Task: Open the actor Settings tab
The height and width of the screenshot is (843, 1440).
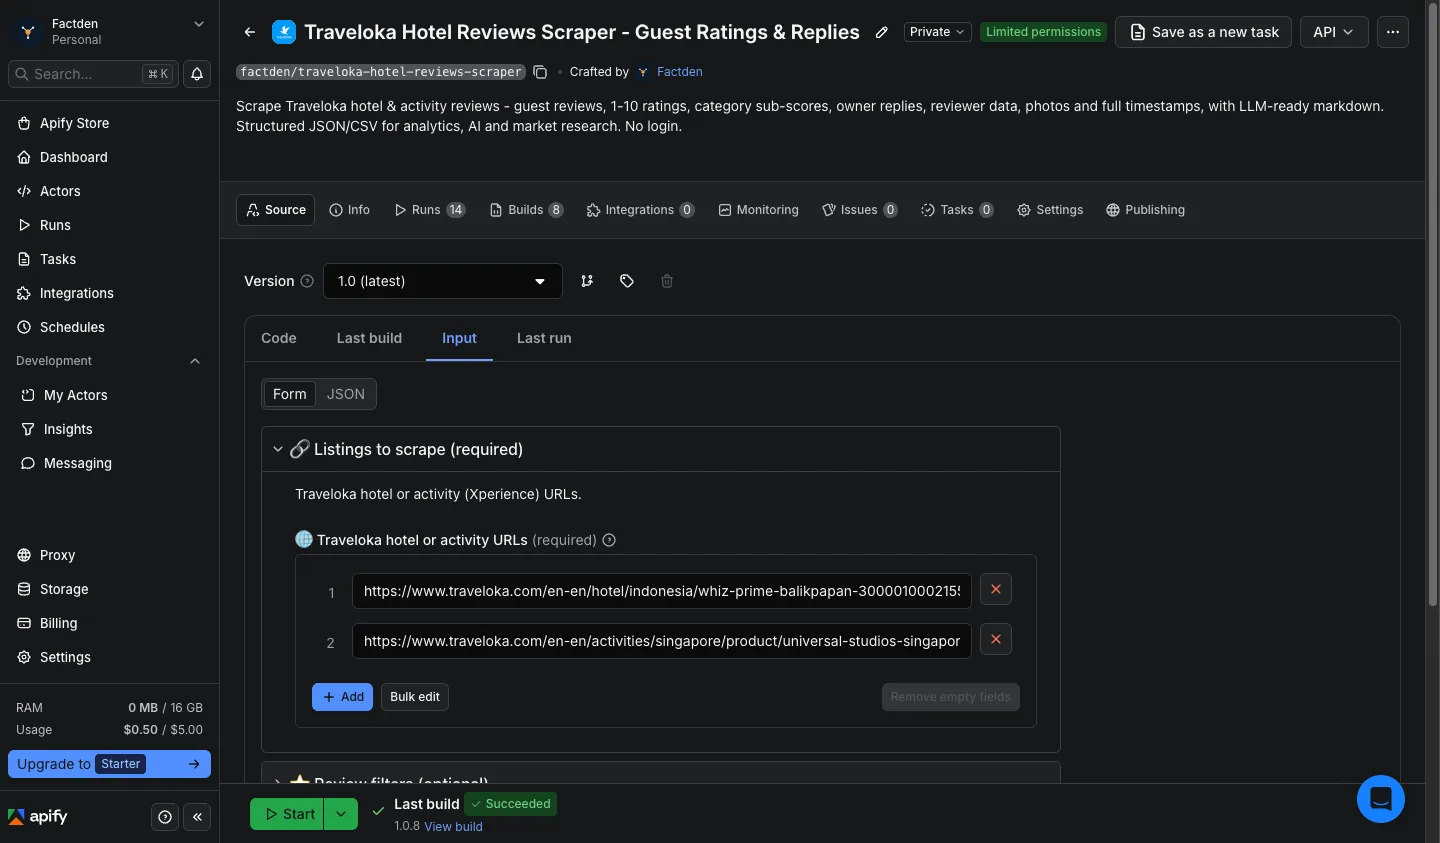Action: coord(1051,210)
